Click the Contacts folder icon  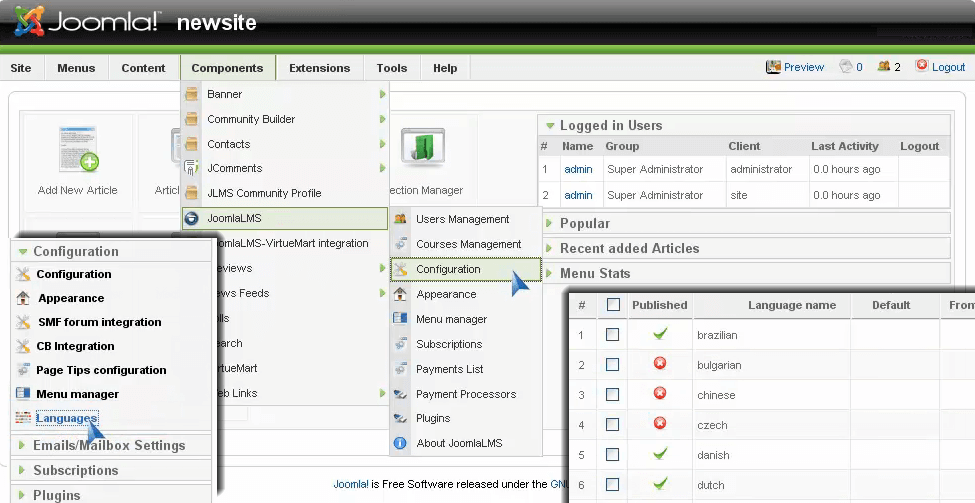point(192,144)
